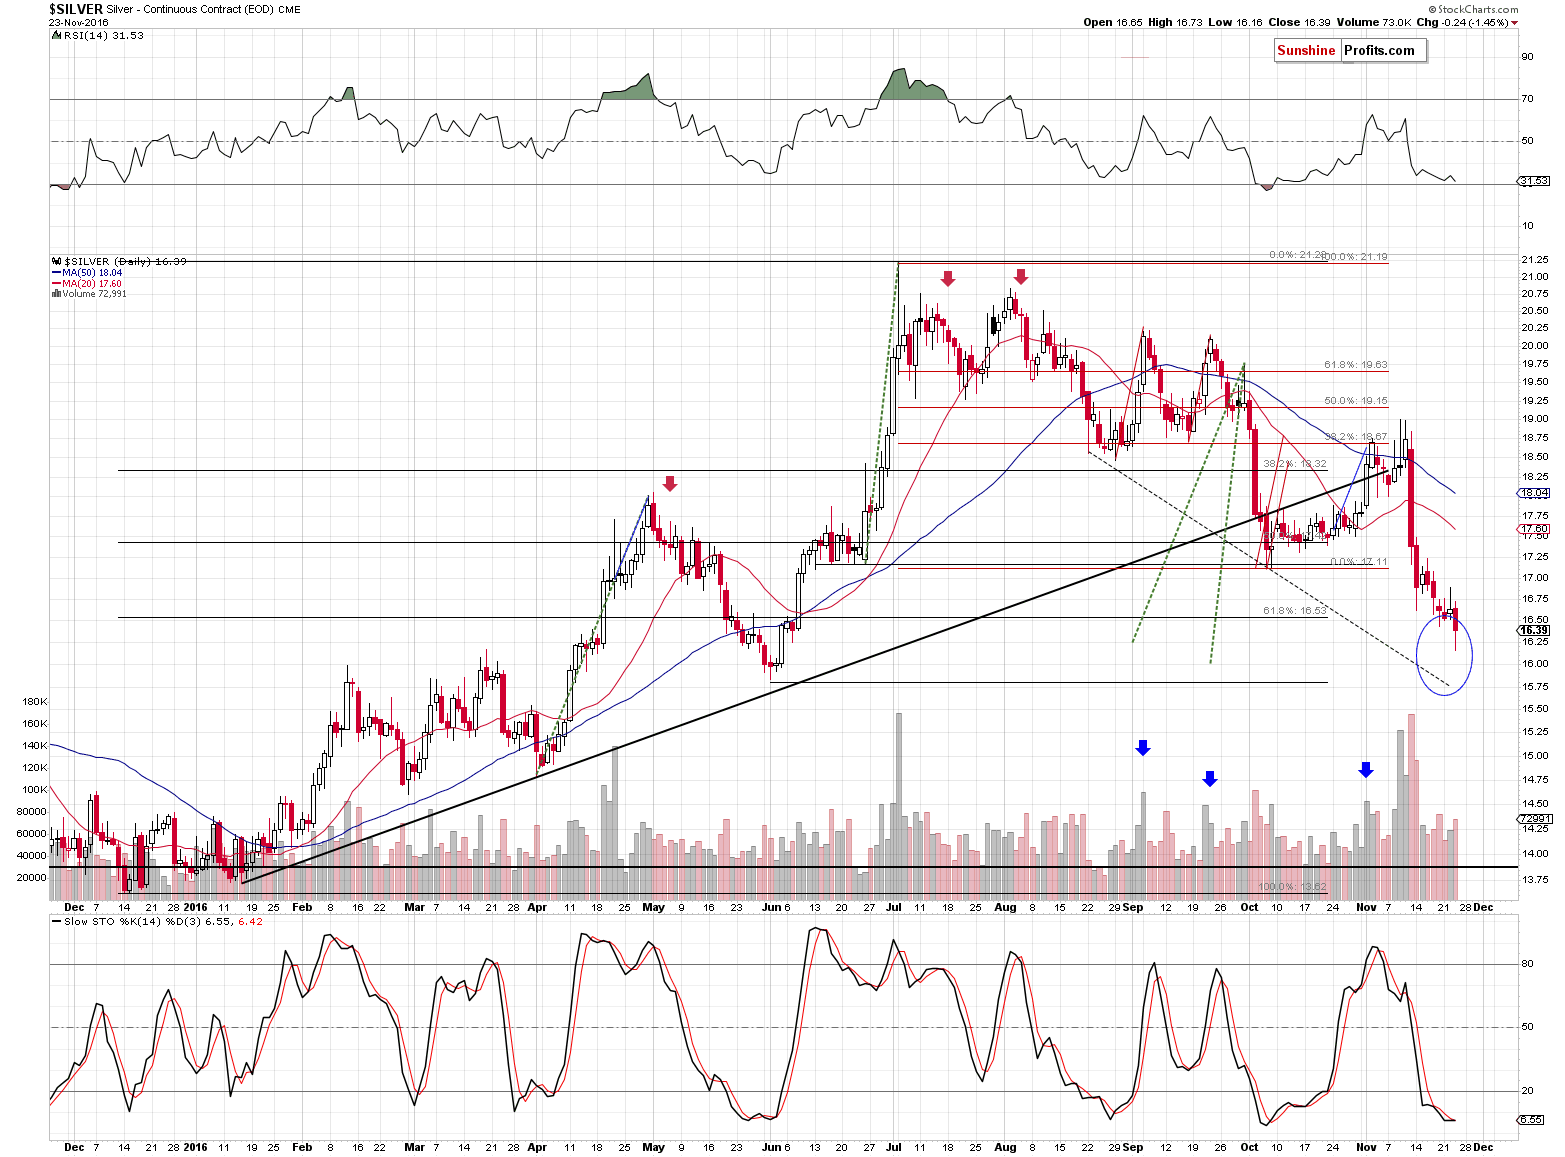
Task: Click the Sunshine logo text
Action: [x=1306, y=50]
